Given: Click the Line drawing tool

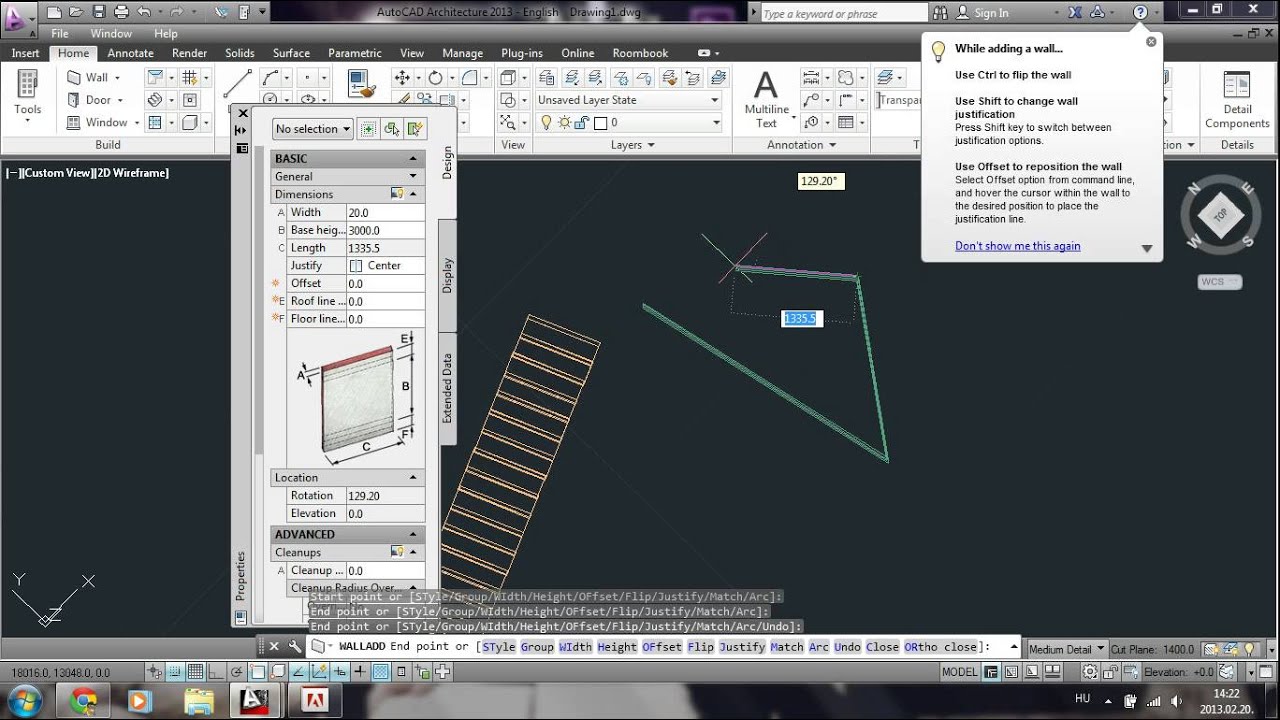Looking at the screenshot, I should pos(237,83).
